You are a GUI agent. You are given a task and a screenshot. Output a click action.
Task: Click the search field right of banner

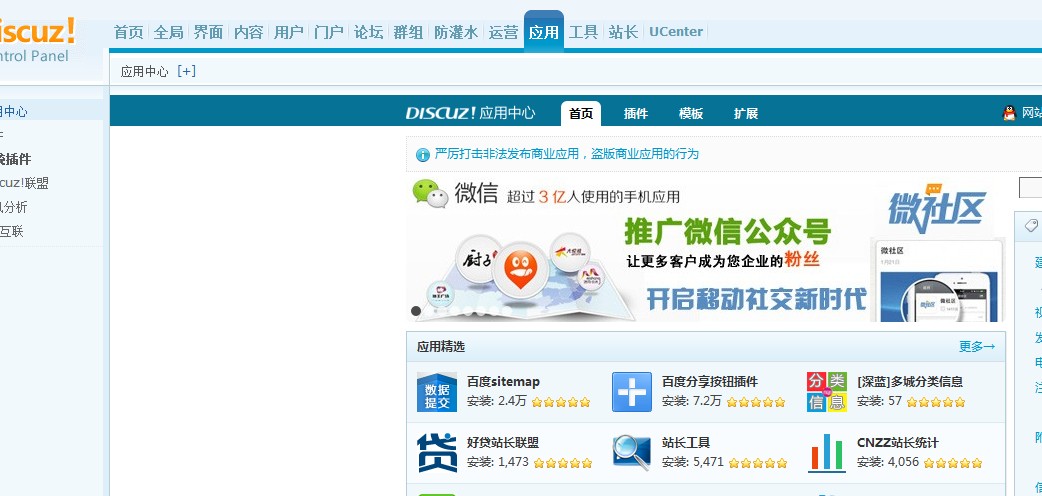1030,187
